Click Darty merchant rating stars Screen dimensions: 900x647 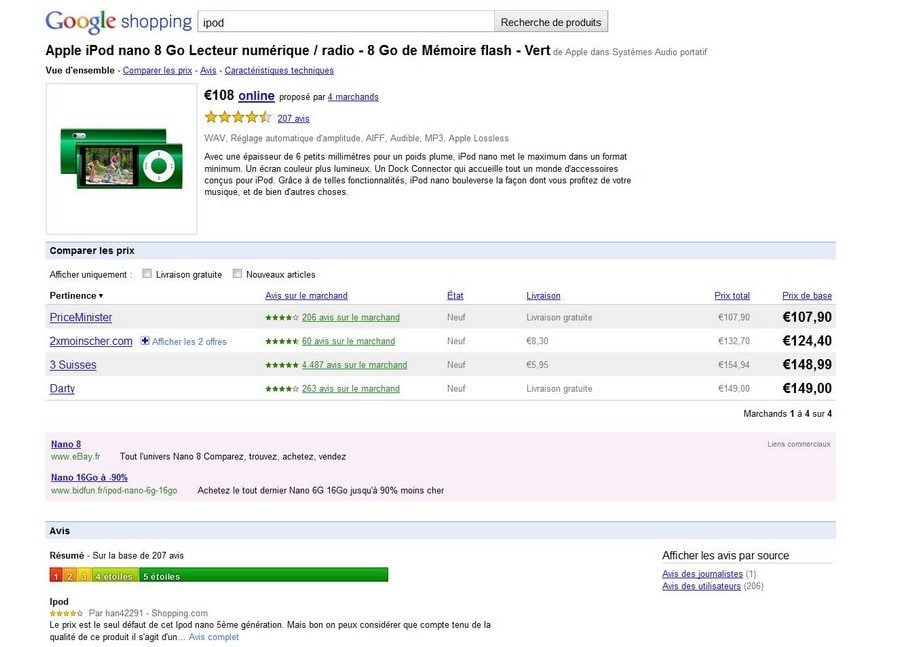[281, 389]
